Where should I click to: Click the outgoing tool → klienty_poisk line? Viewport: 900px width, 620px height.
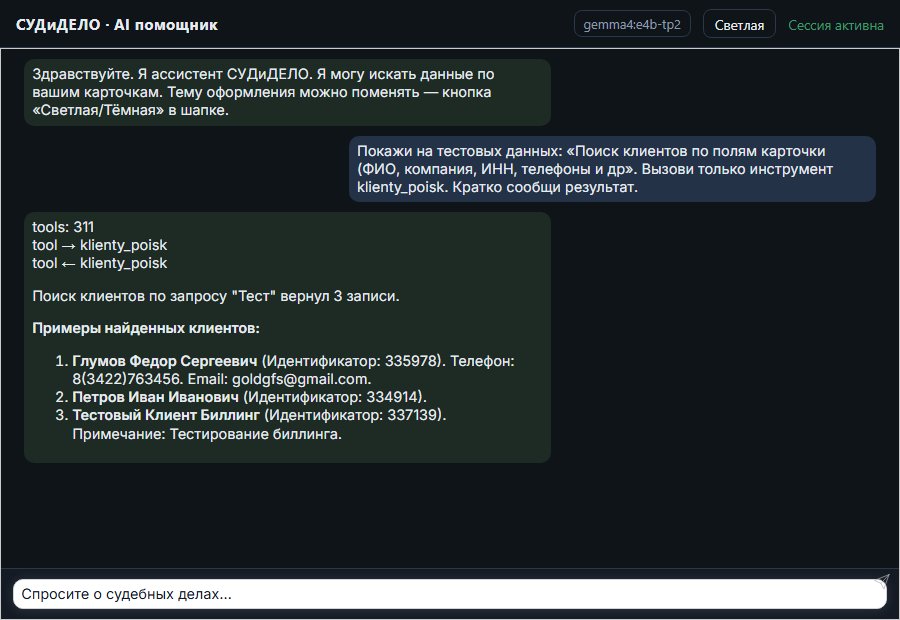tap(99, 245)
